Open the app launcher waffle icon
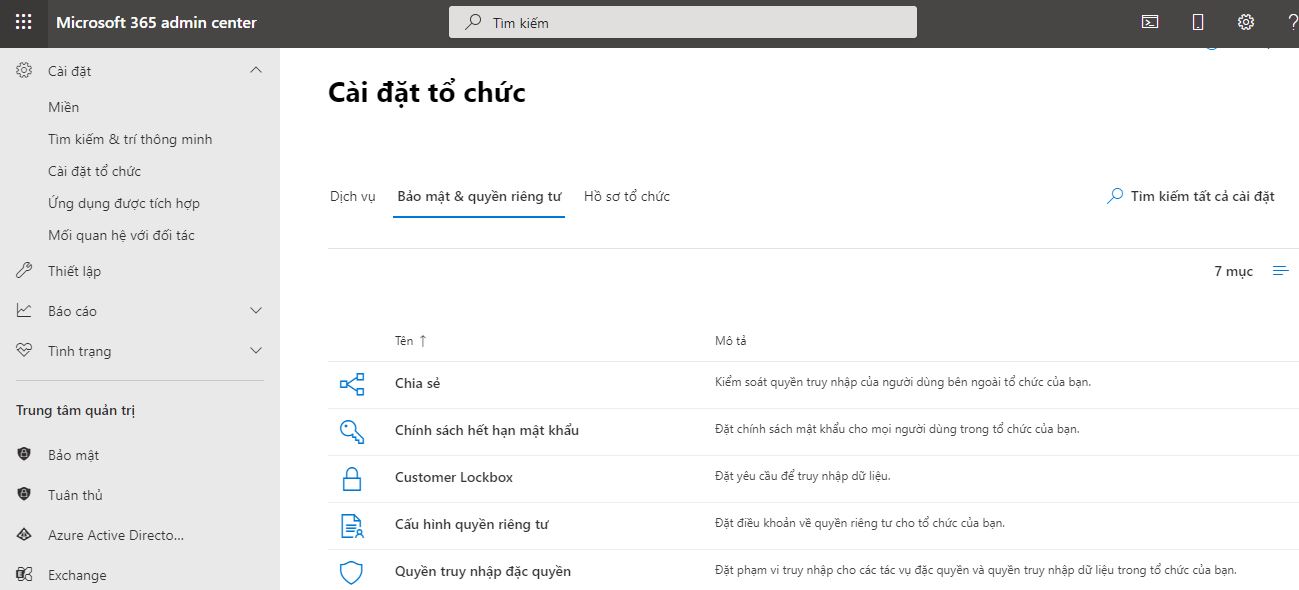Image resolution: width=1299 pixels, height=590 pixels. (23, 22)
